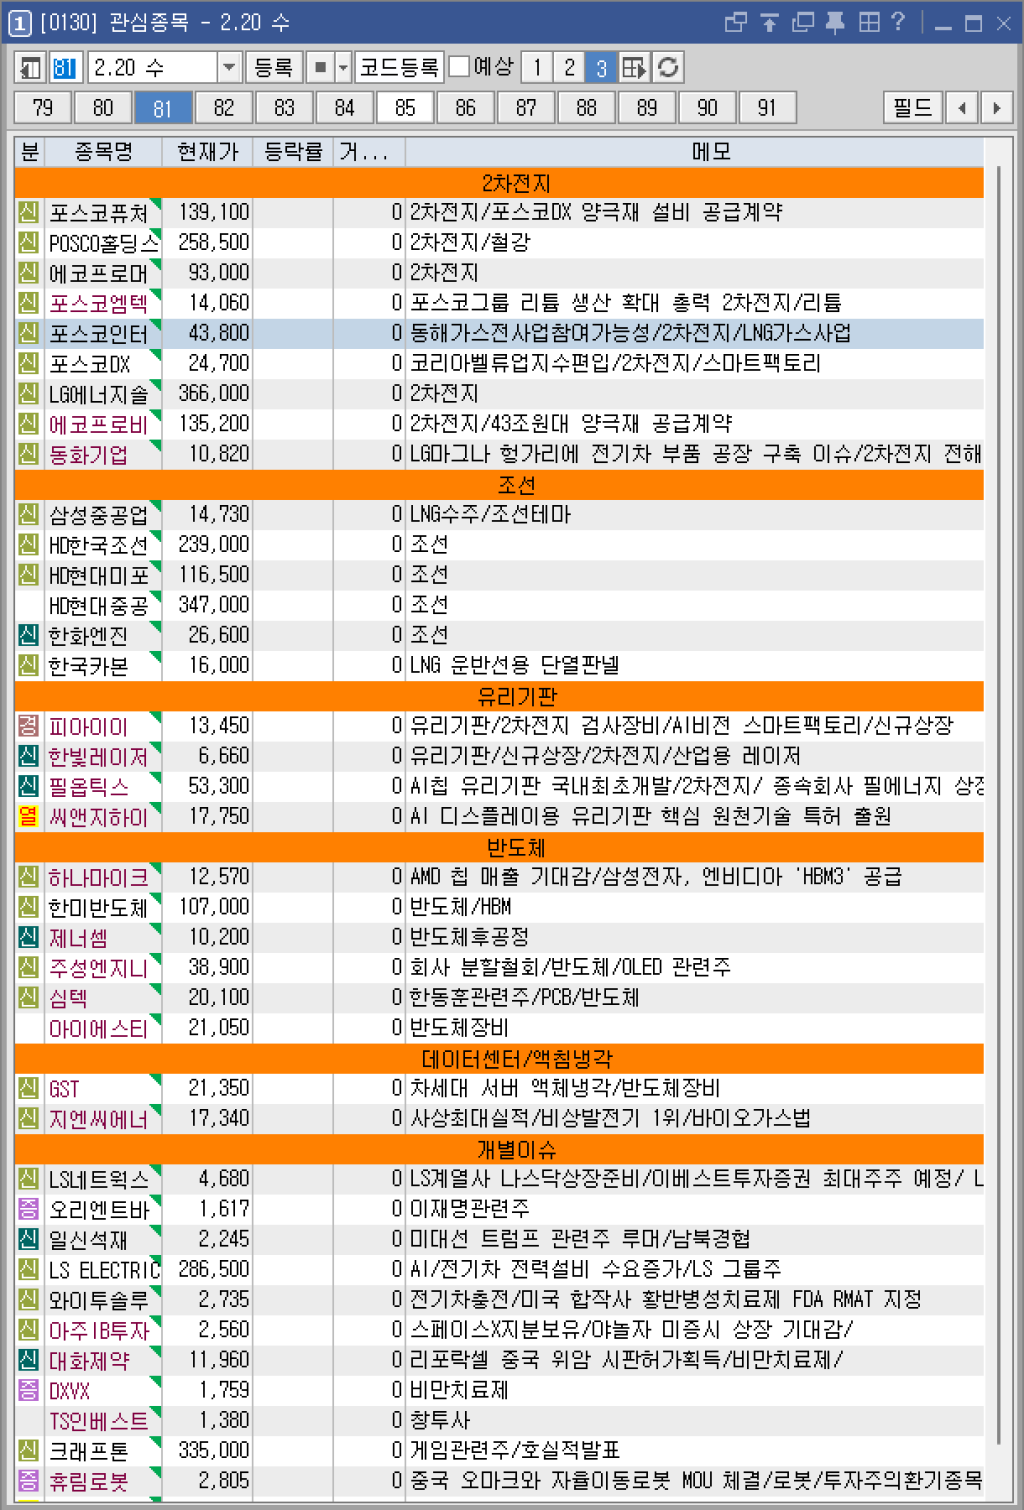Sort by the 등락률 column header
Viewport: 1024px width, 1510px height.
(x=293, y=152)
